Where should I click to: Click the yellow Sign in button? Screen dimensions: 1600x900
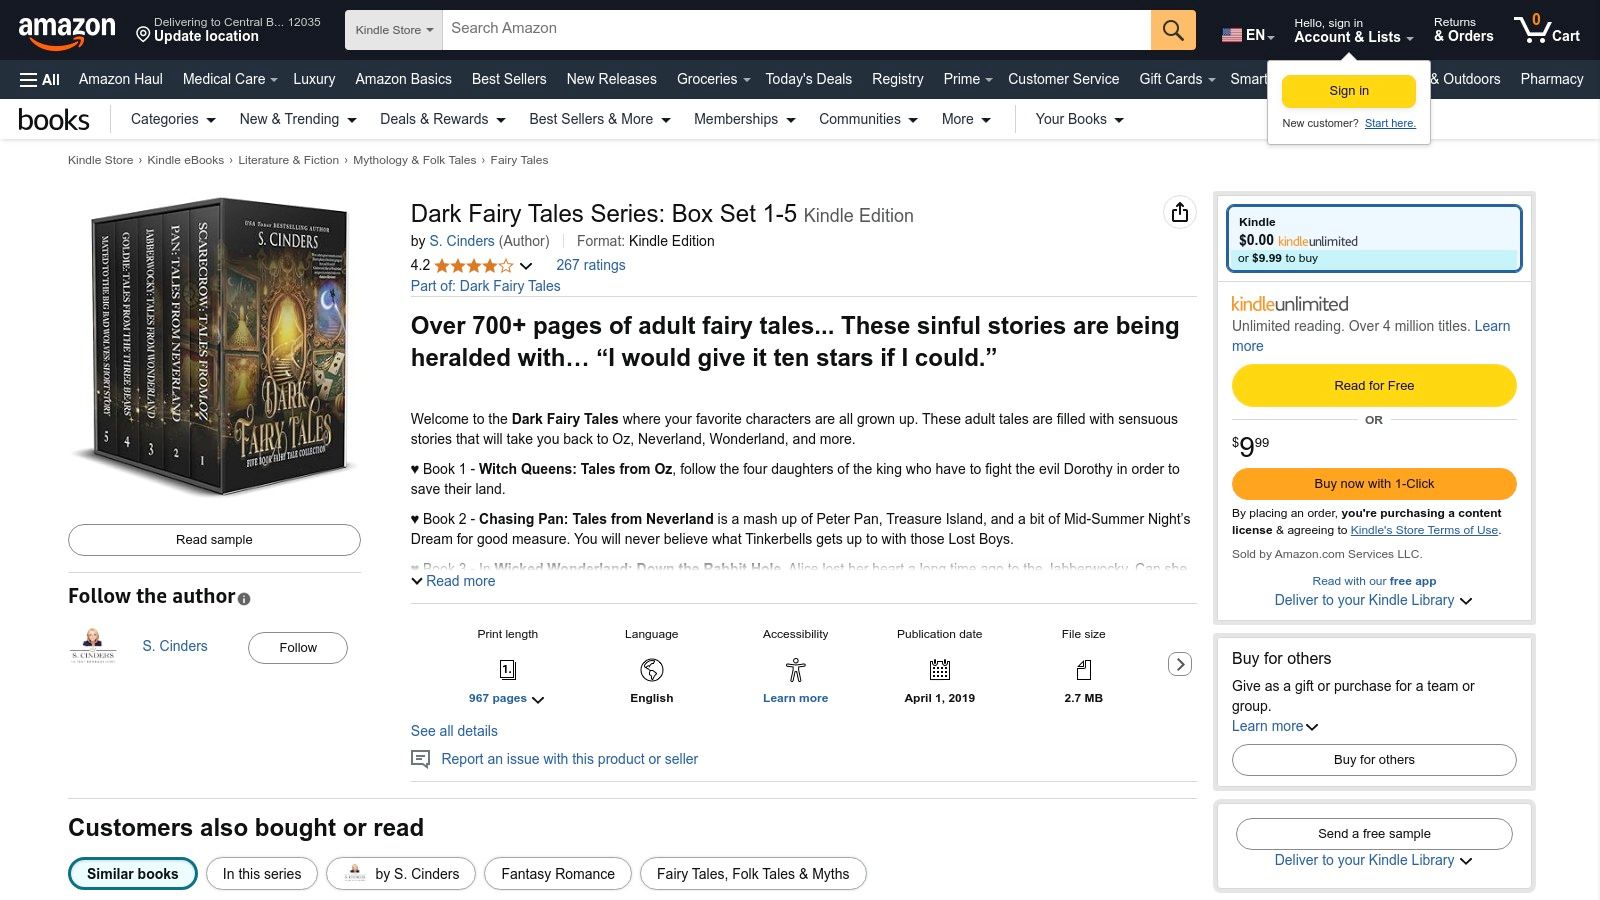coord(1349,91)
